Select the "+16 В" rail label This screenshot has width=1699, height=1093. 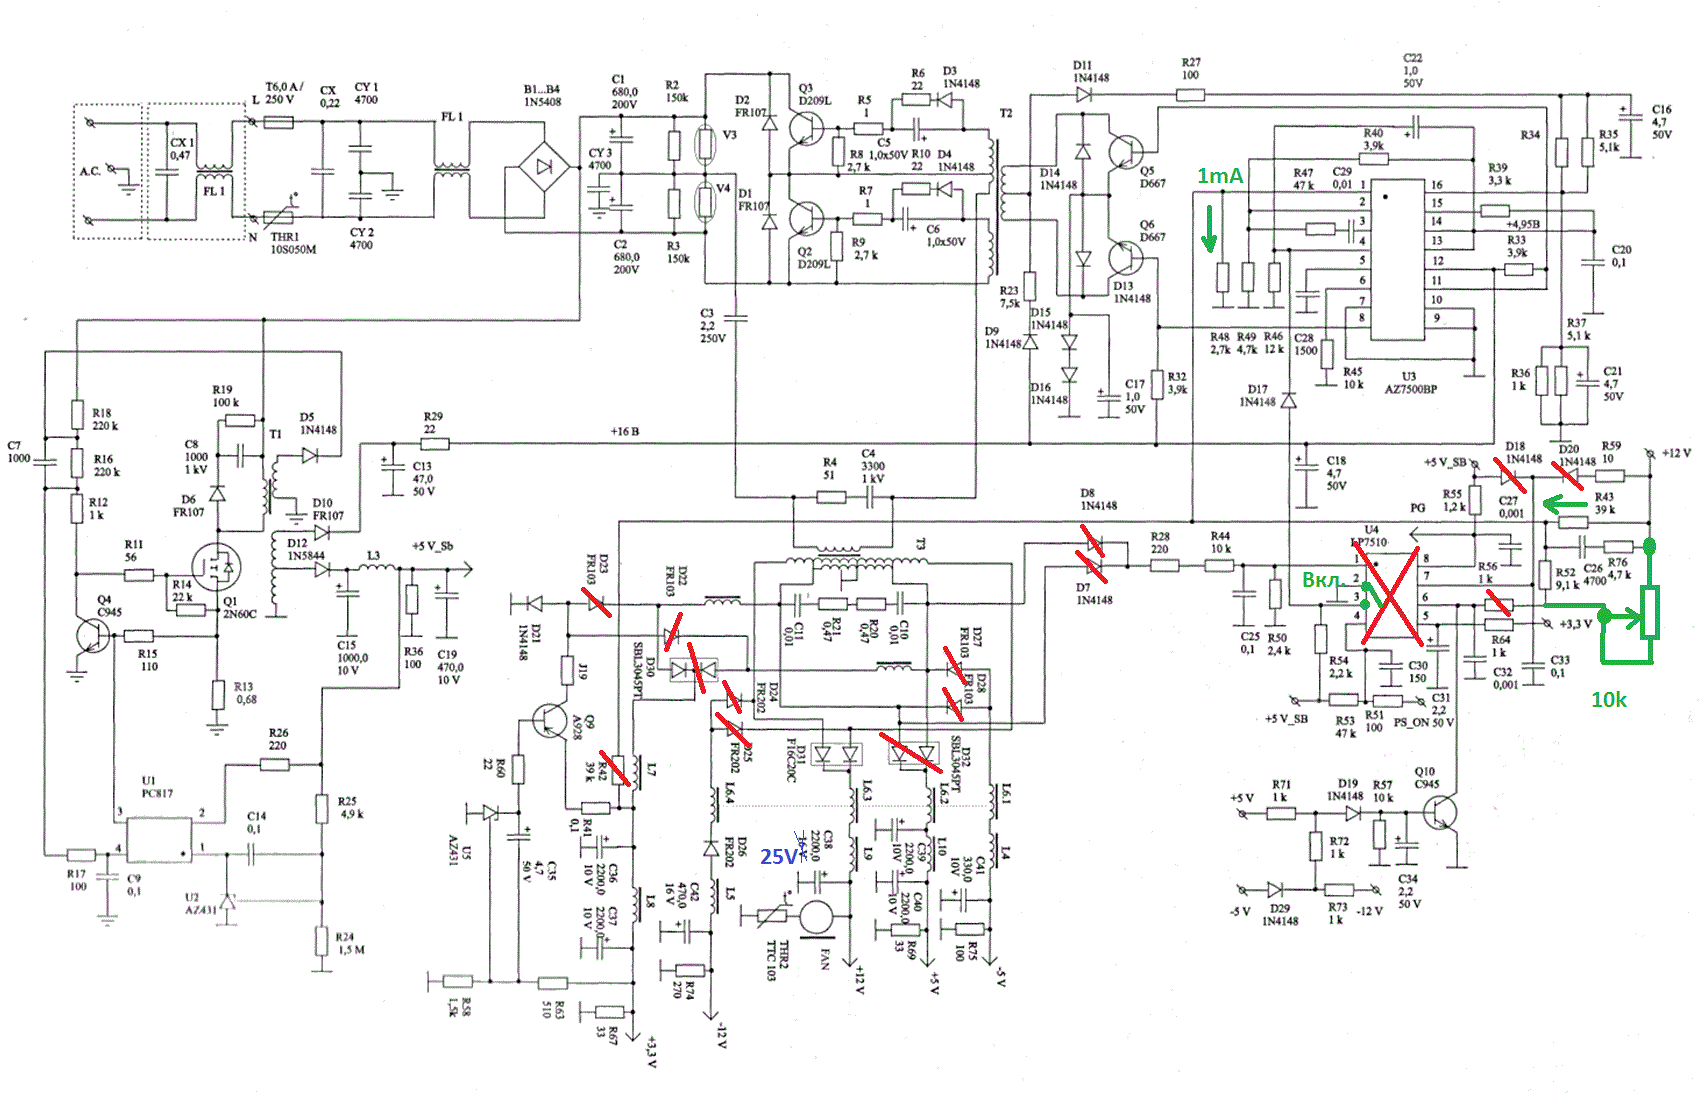coord(625,432)
